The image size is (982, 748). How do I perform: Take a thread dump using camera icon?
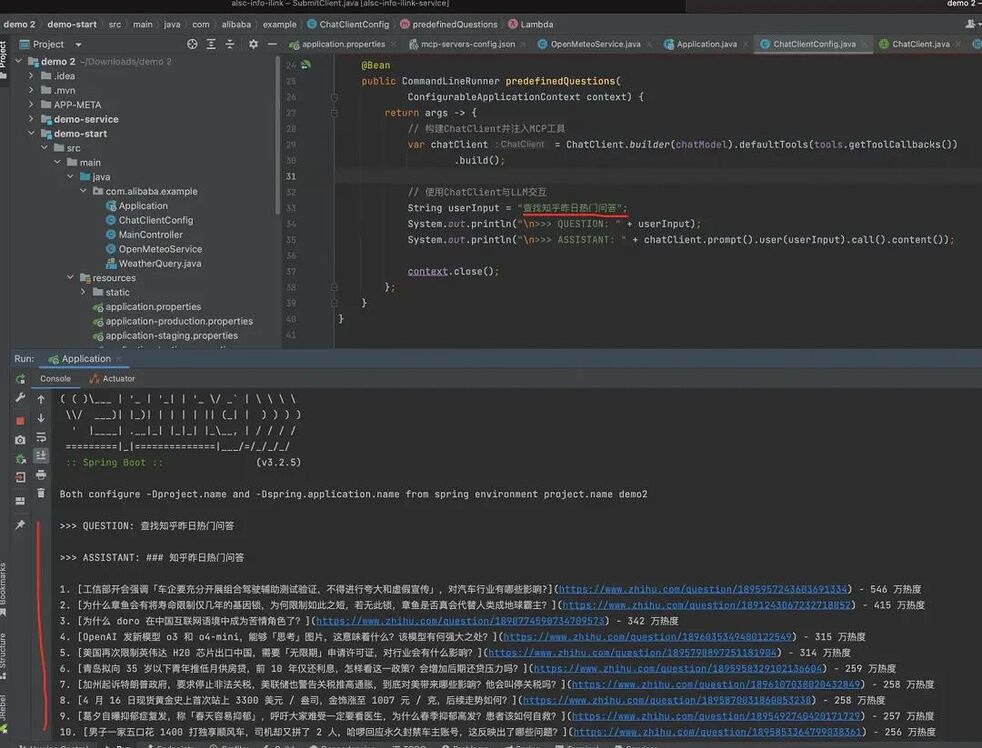[20, 438]
